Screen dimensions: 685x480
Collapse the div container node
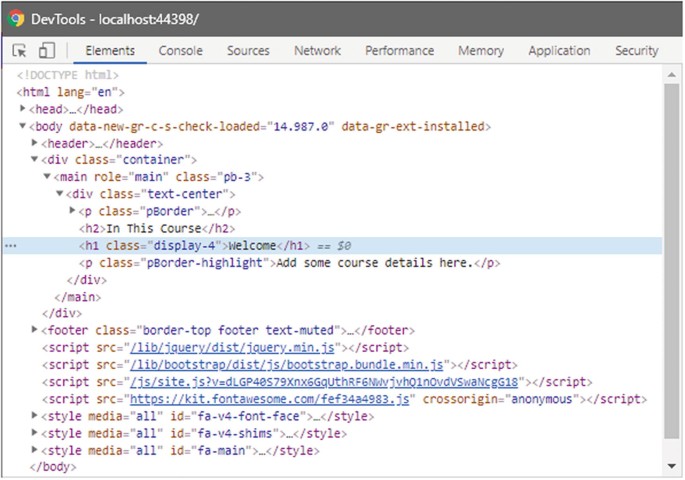pyautogui.click(x=35, y=160)
